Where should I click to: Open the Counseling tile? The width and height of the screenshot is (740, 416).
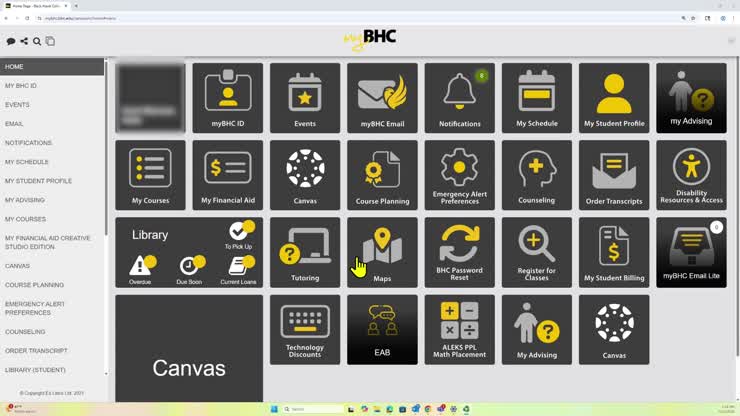537,175
